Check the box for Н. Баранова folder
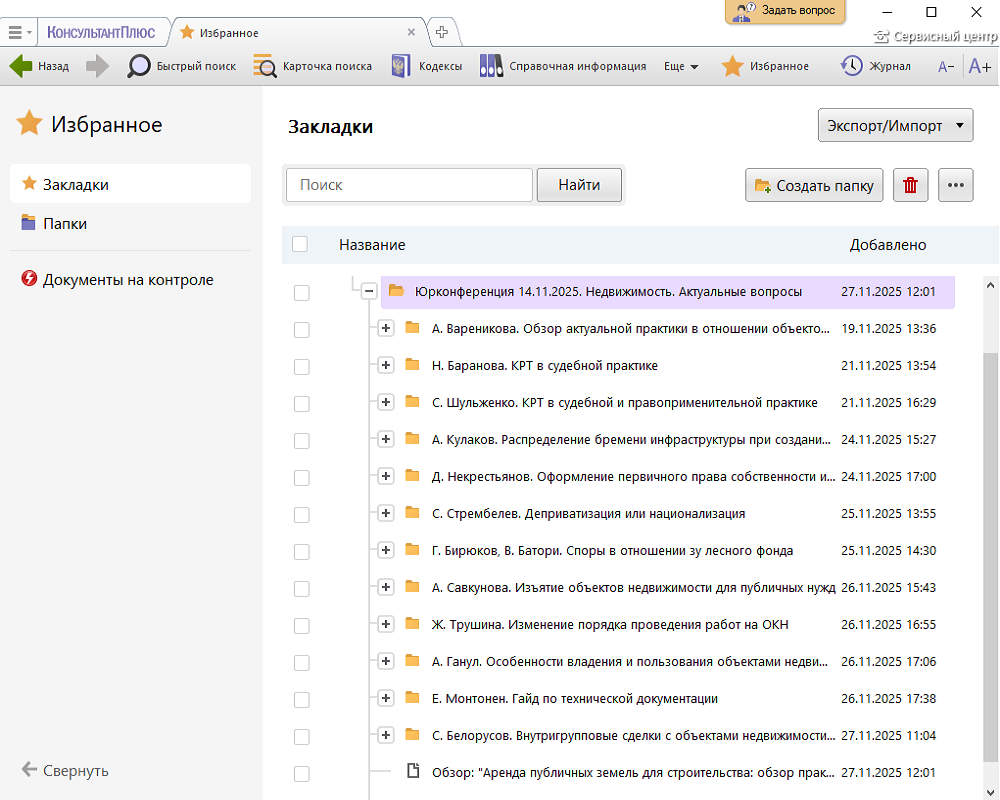Screen dimensions: 1000x800 tap(301, 367)
